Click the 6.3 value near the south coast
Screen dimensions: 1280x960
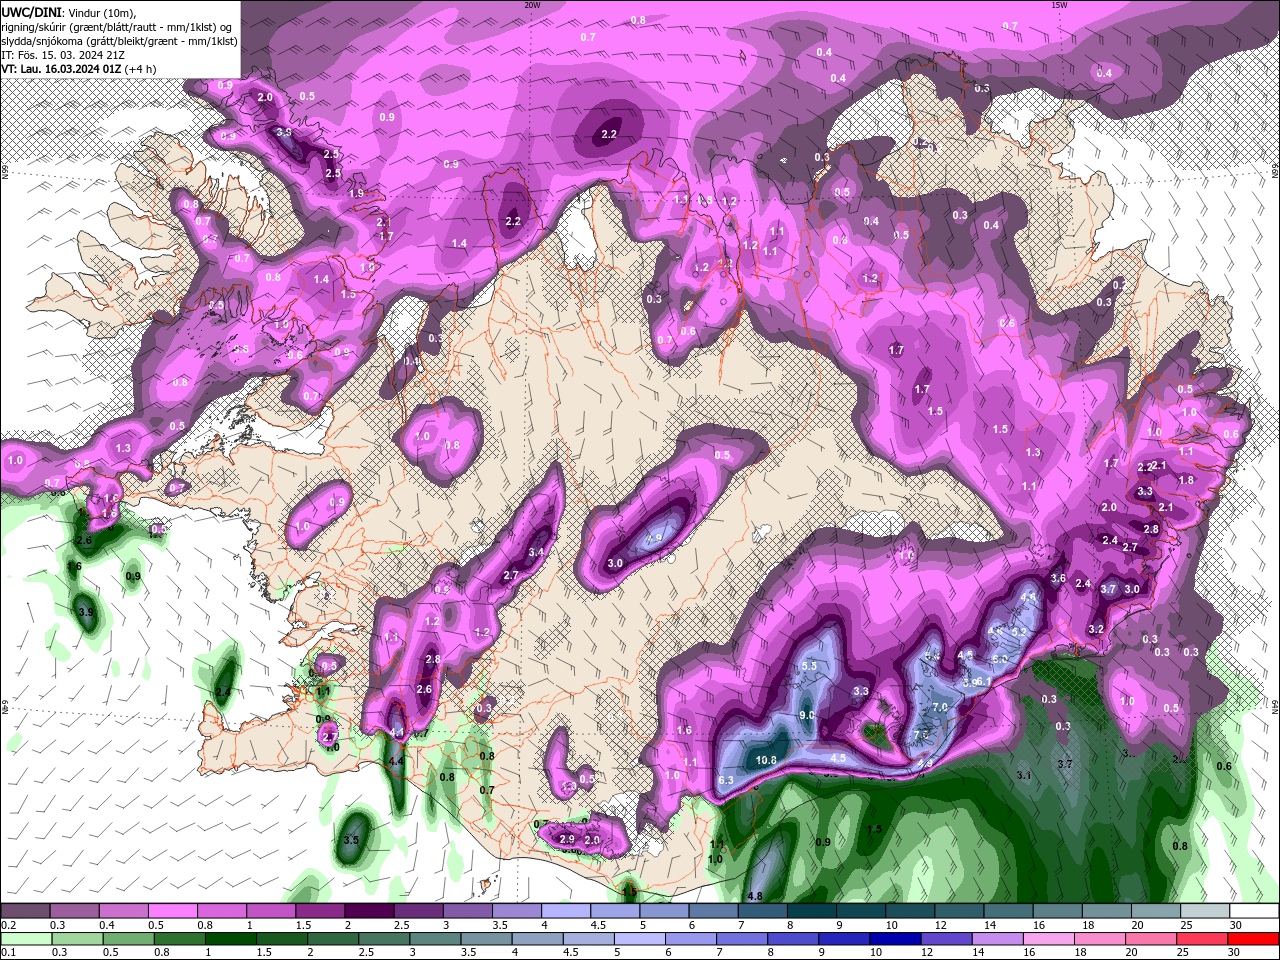pyautogui.click(x=726, y=780)
